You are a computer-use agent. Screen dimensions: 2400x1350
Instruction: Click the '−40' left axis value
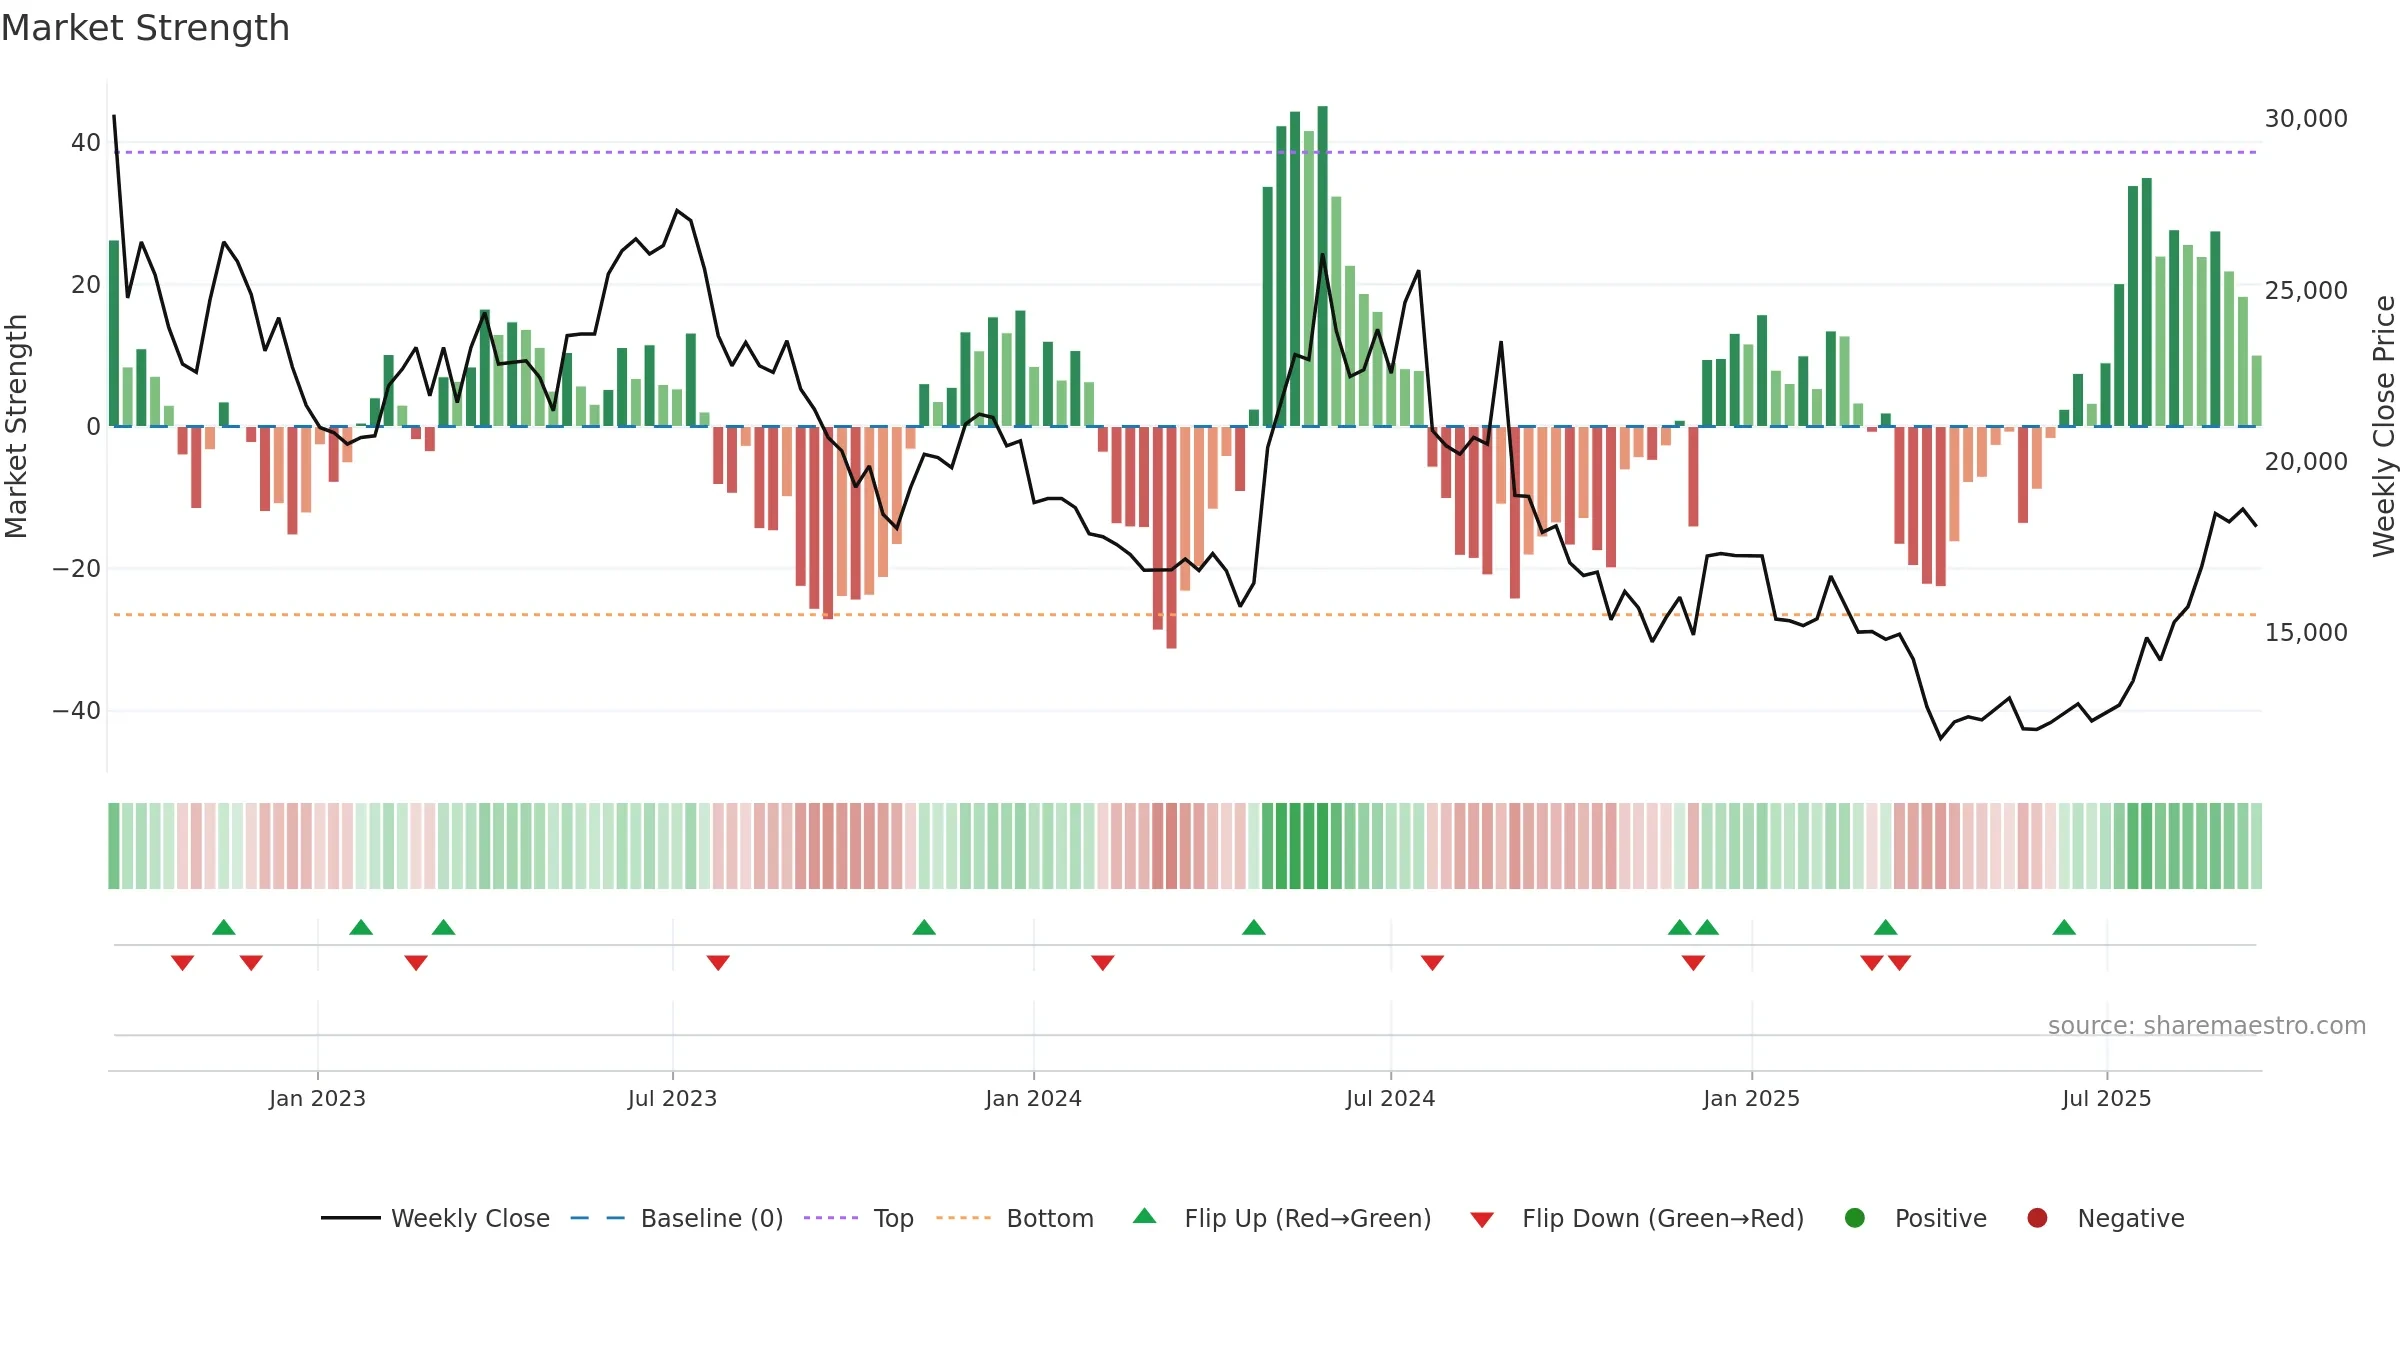pos(76,711)
